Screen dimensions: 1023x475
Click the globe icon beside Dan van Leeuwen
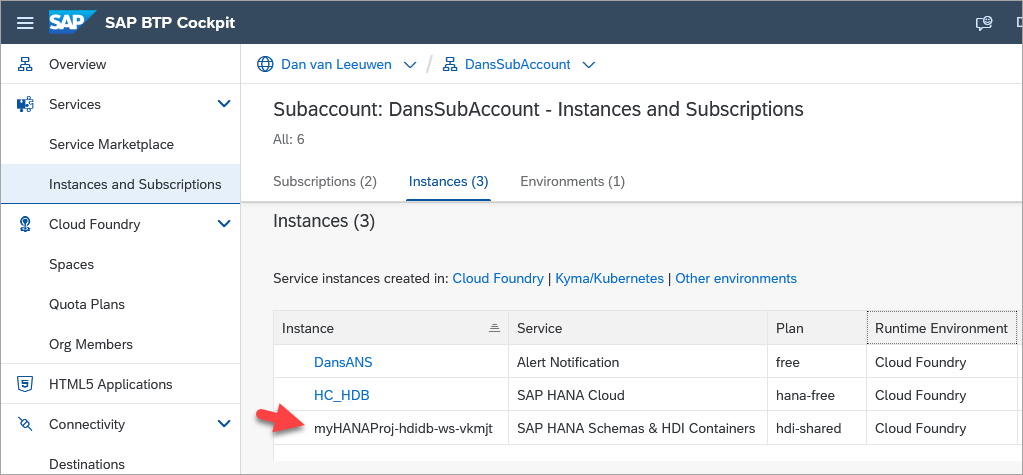pyautogui.click(x=265, y=65)
